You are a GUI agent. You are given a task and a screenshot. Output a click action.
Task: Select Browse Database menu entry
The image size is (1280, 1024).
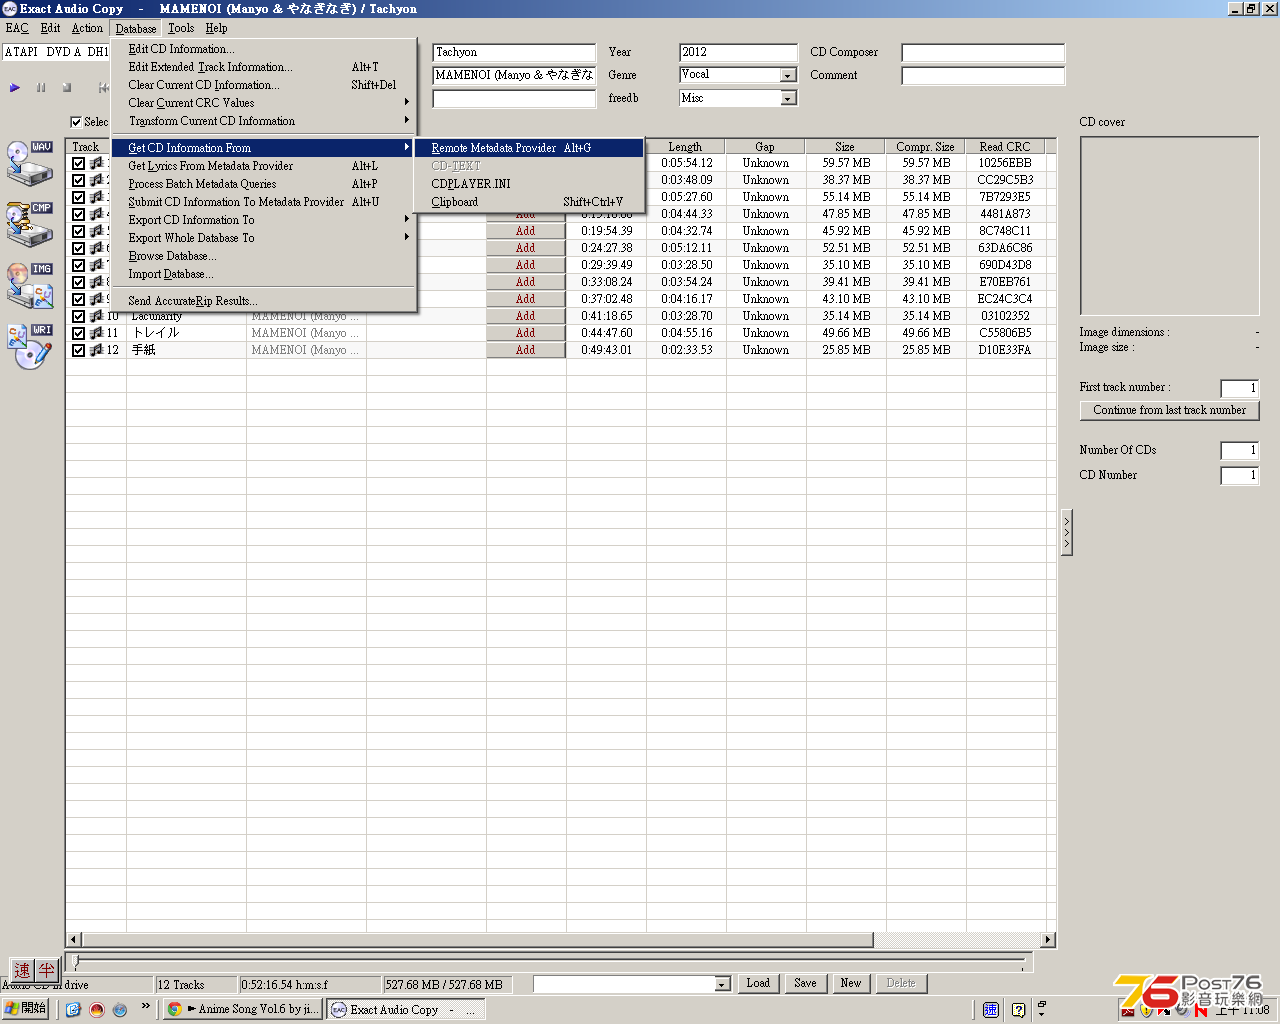click(x=264, y=256)
